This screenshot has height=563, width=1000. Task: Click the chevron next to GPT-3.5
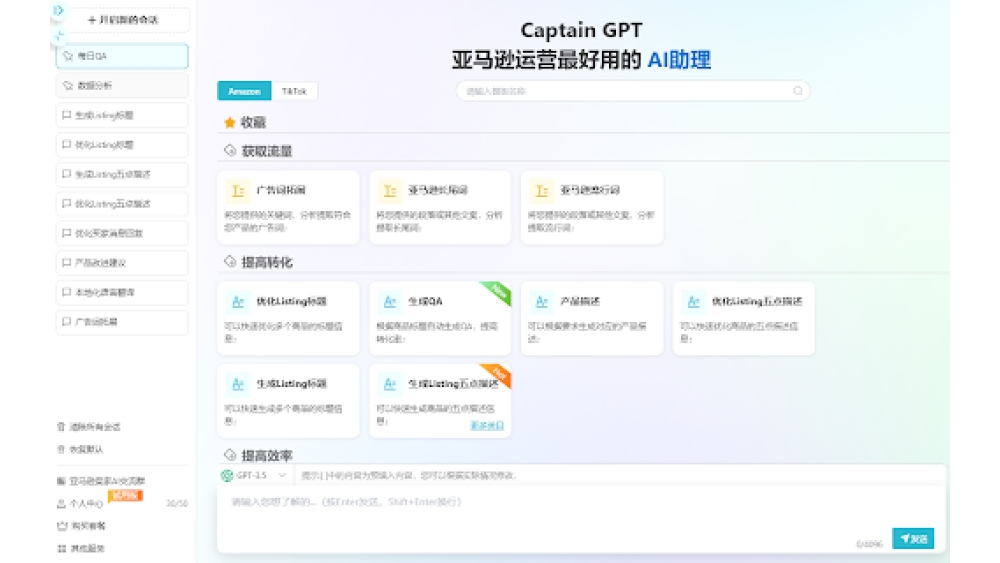tap(282, 476)
